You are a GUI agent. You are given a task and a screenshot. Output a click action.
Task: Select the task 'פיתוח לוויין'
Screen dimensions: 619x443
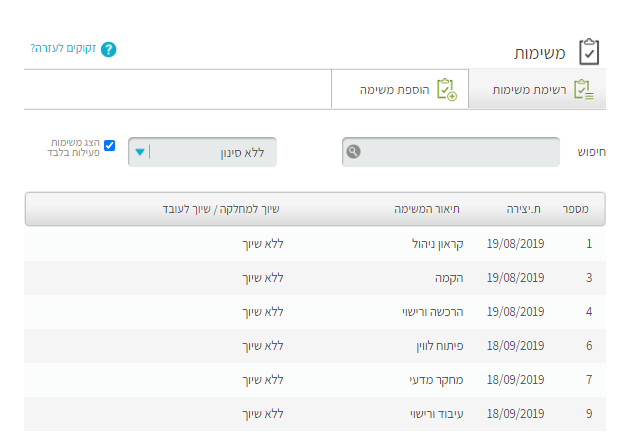[x=439, y=346]
